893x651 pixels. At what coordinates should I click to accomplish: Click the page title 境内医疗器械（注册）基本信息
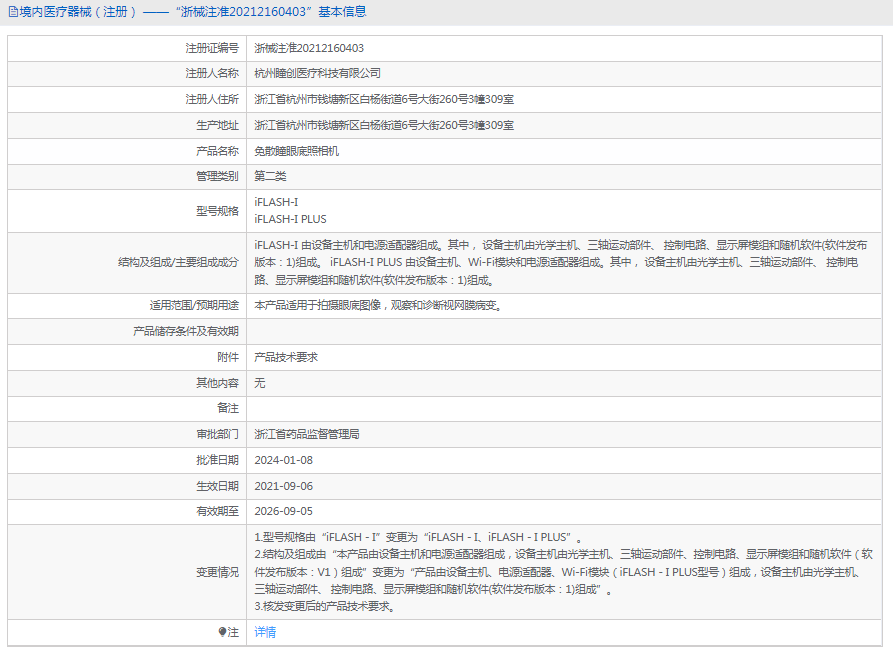pyautogui.click(x=192, y=12)
